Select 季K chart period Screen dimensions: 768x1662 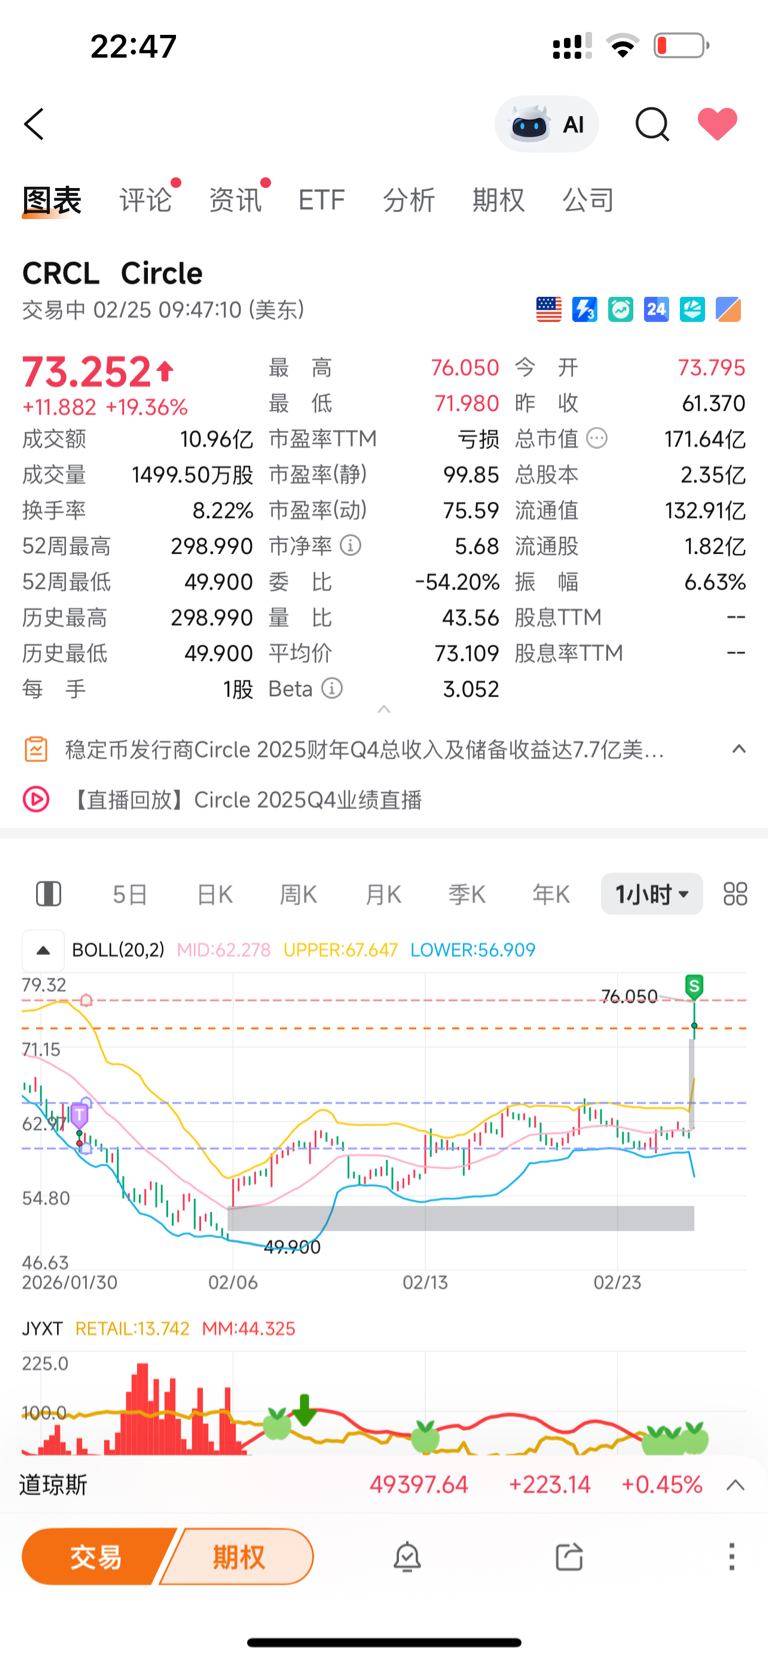click(x=467, y=894)
